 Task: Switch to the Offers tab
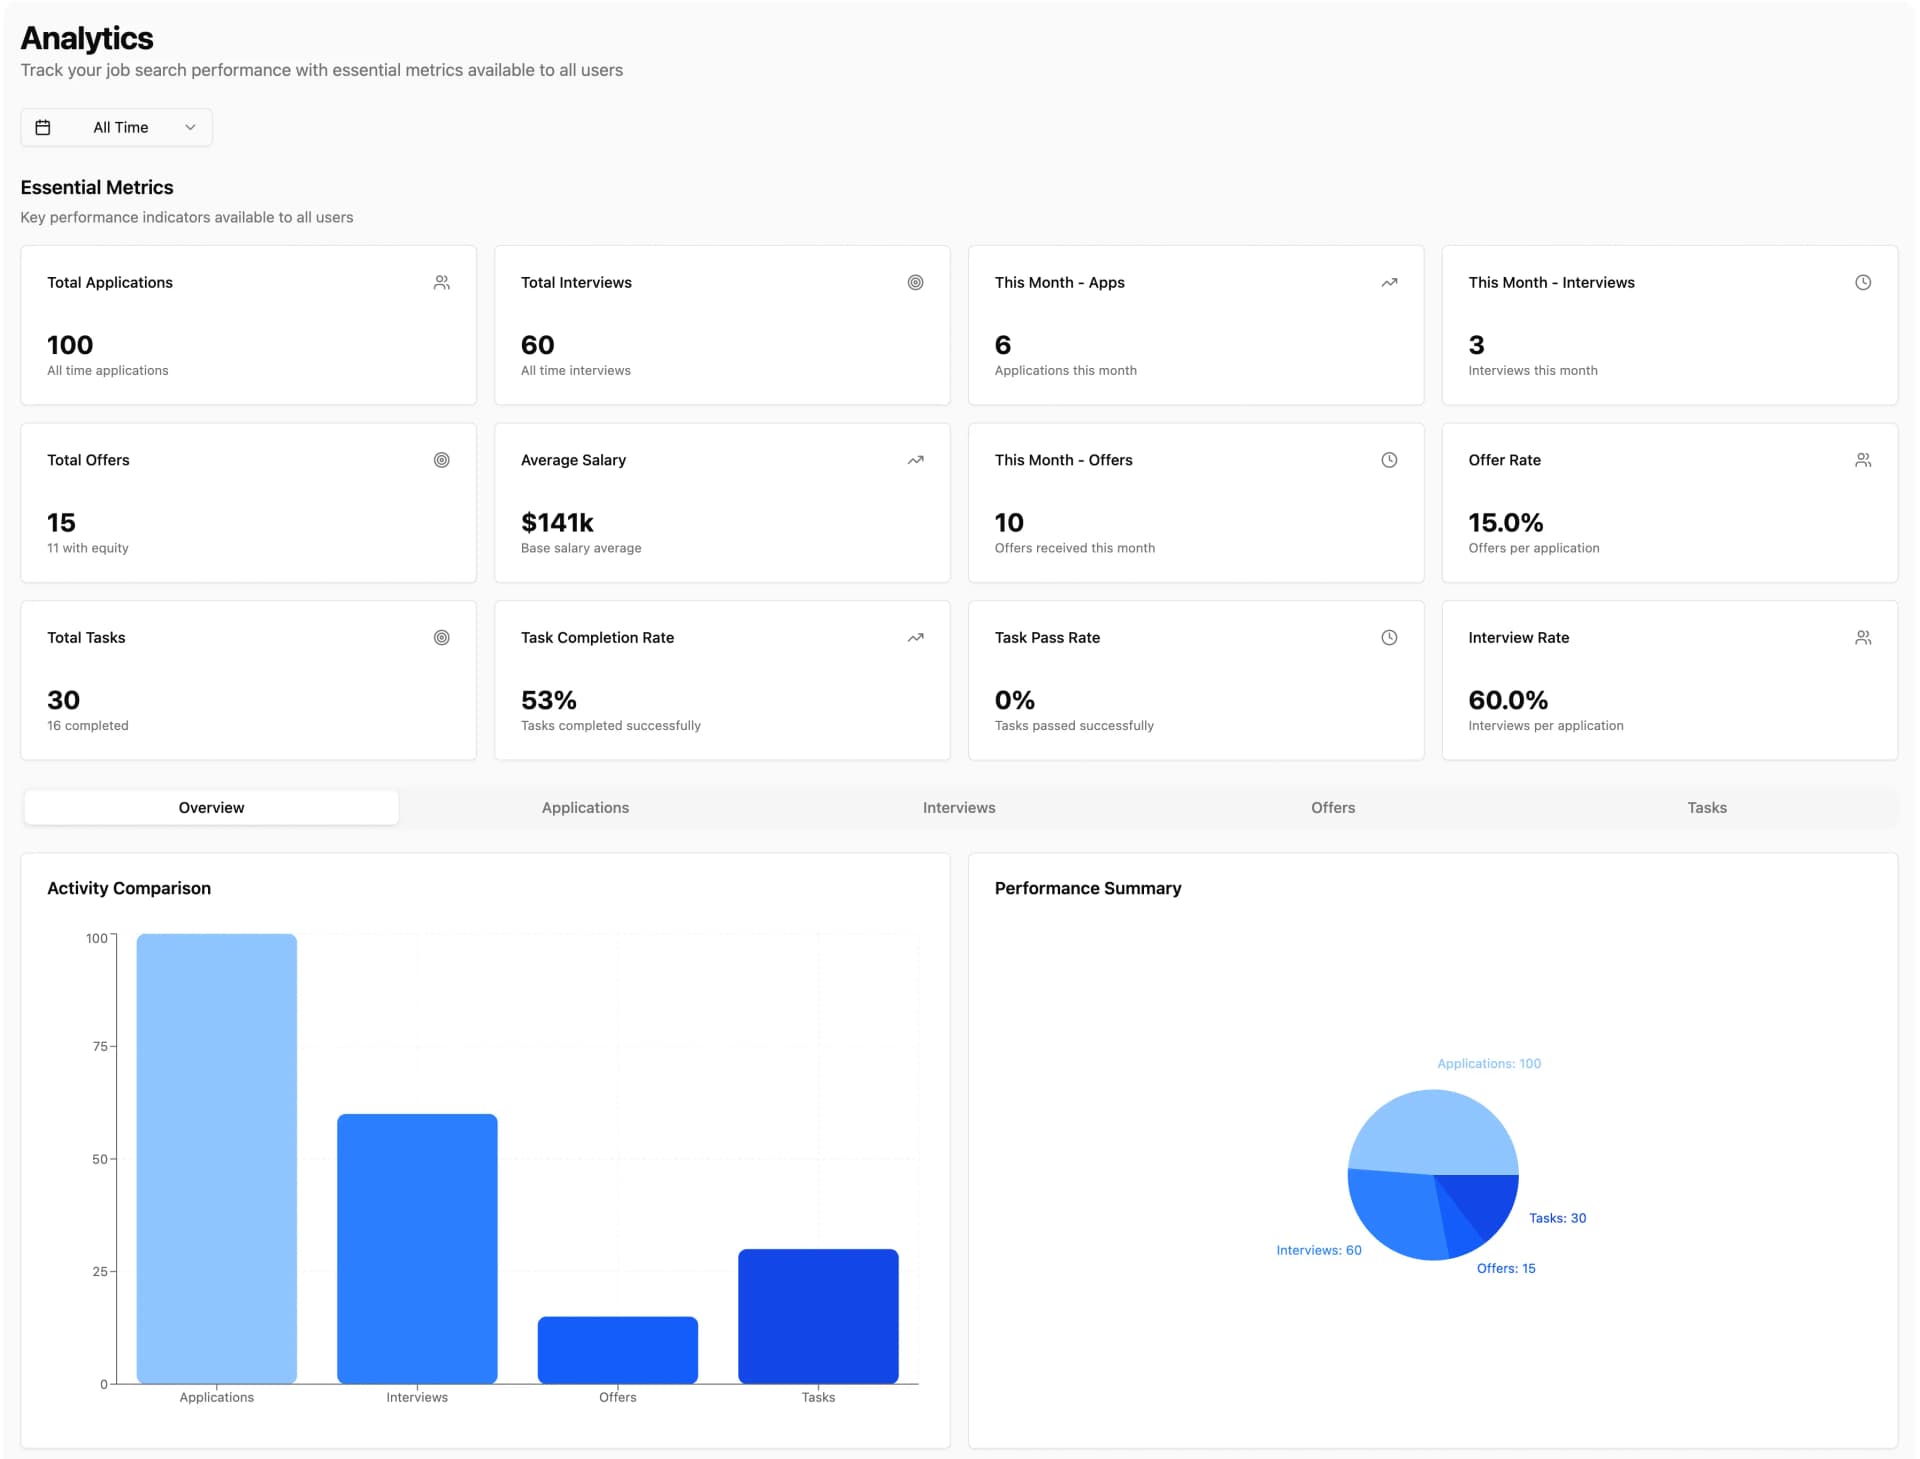pyautogui.click(x=1332, y=807)
